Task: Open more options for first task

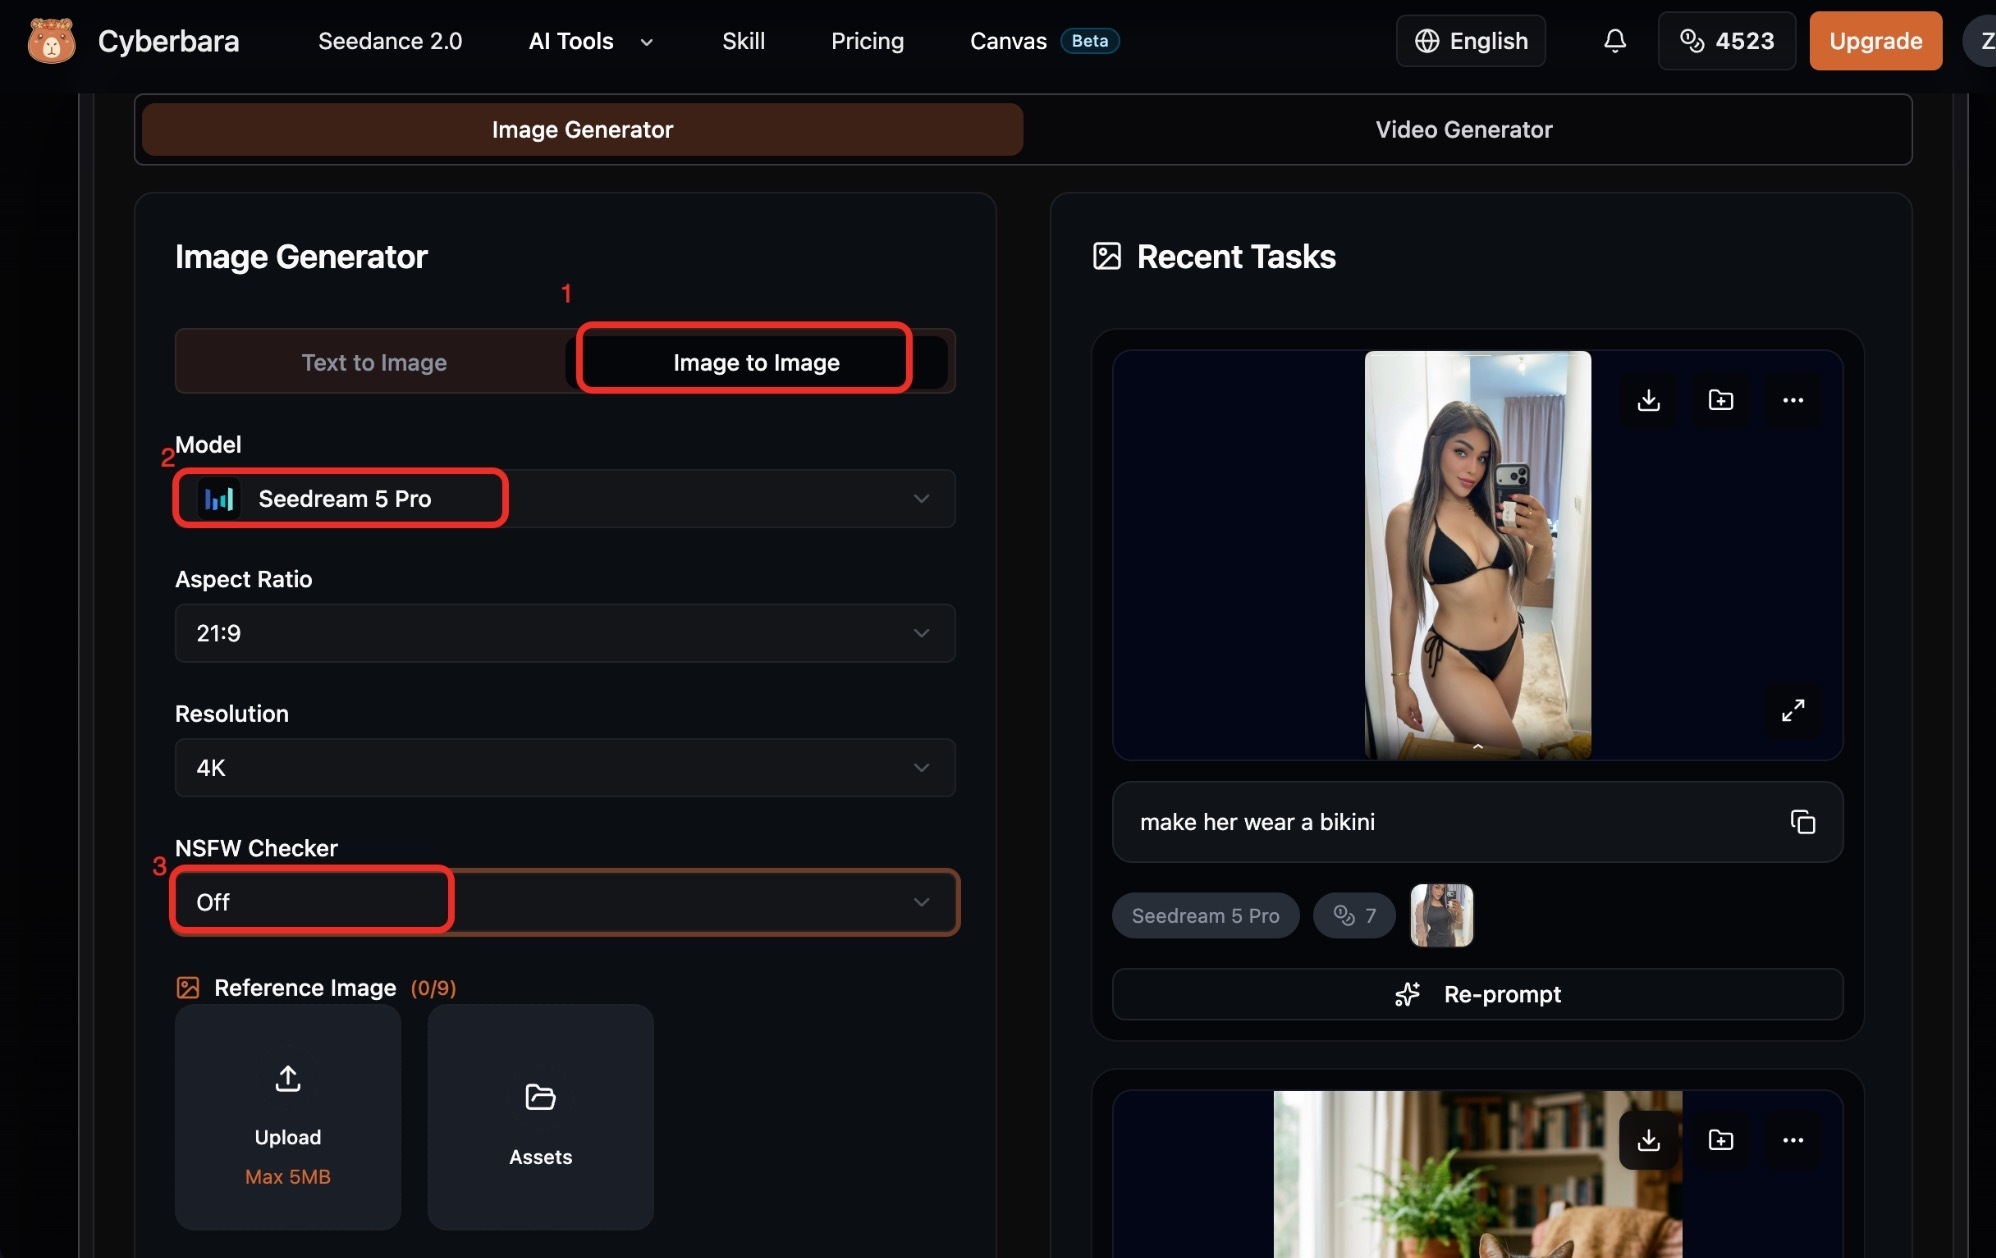Action: tap(1793, 401)
